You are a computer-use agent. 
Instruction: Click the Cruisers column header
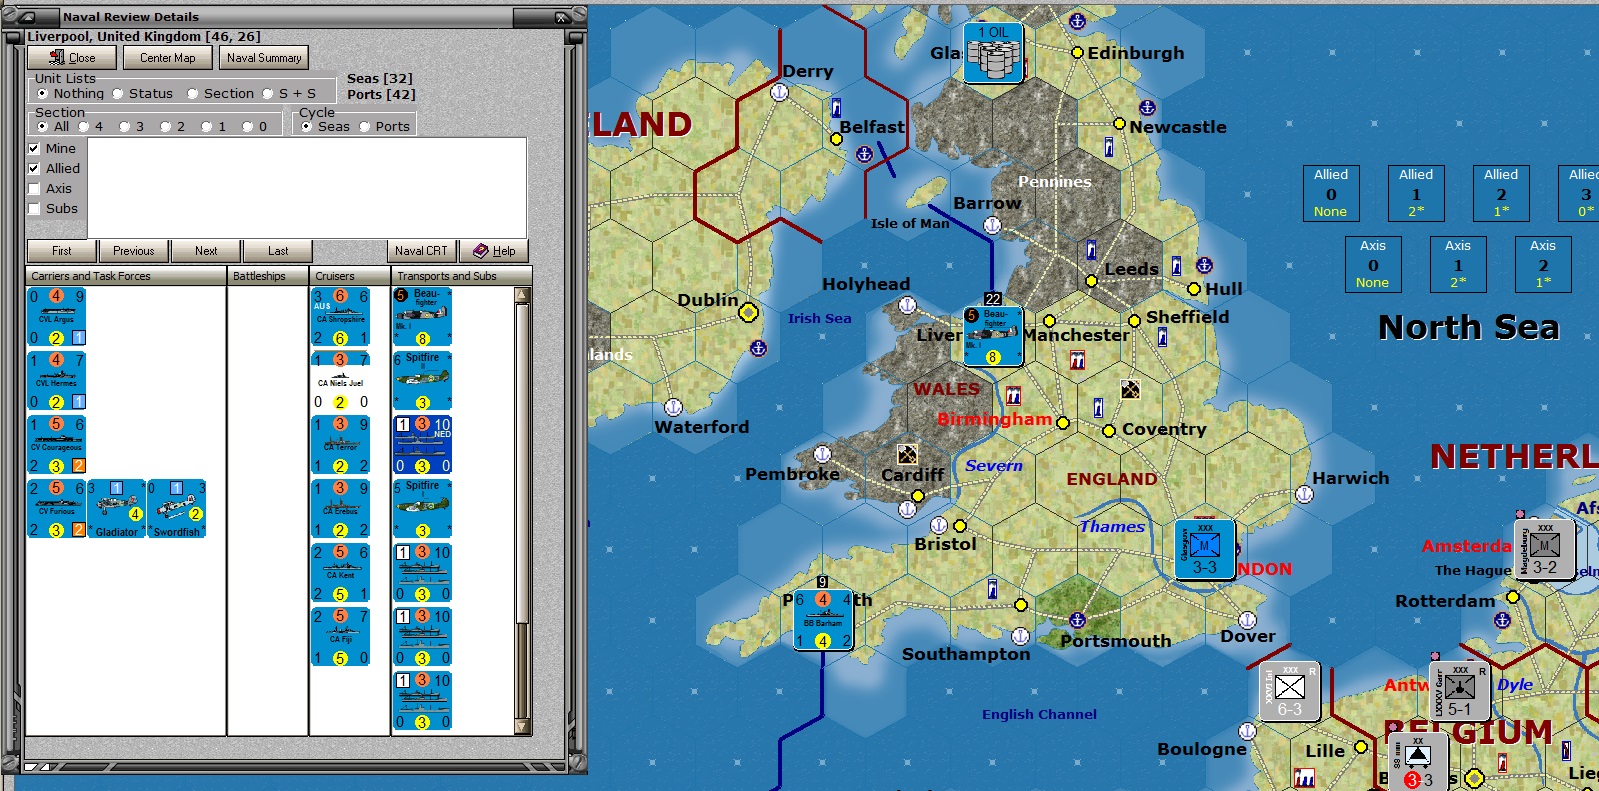(350, 276)
